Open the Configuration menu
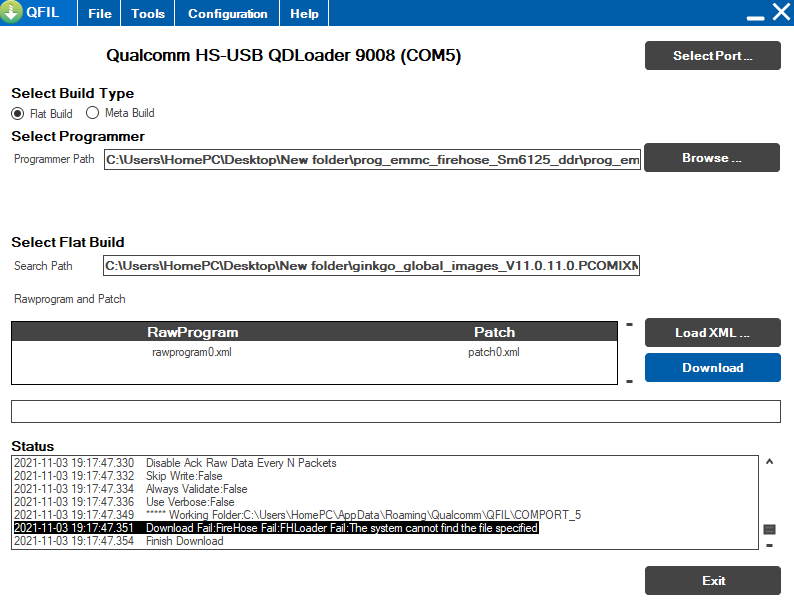 point(227,13)
